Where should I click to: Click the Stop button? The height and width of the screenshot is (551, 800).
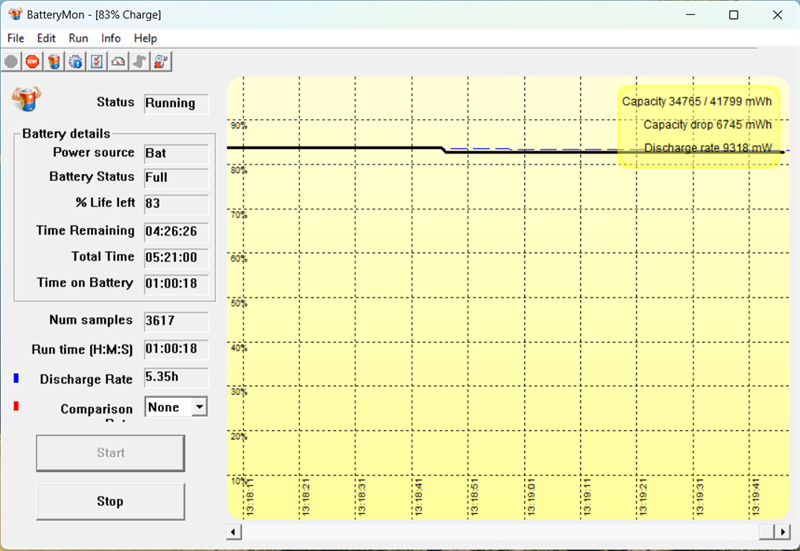(110, 502)
